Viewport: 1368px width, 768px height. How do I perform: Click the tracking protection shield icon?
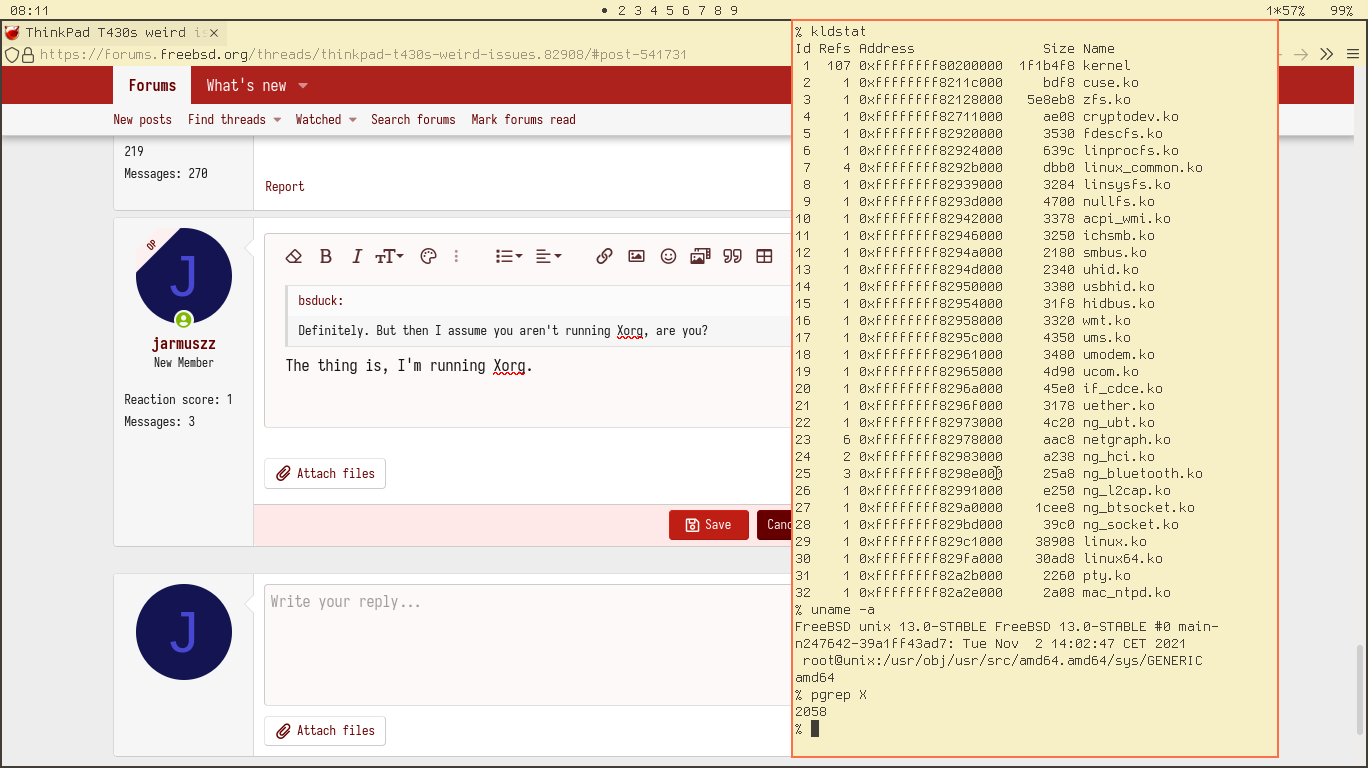(x=11, y=54)
